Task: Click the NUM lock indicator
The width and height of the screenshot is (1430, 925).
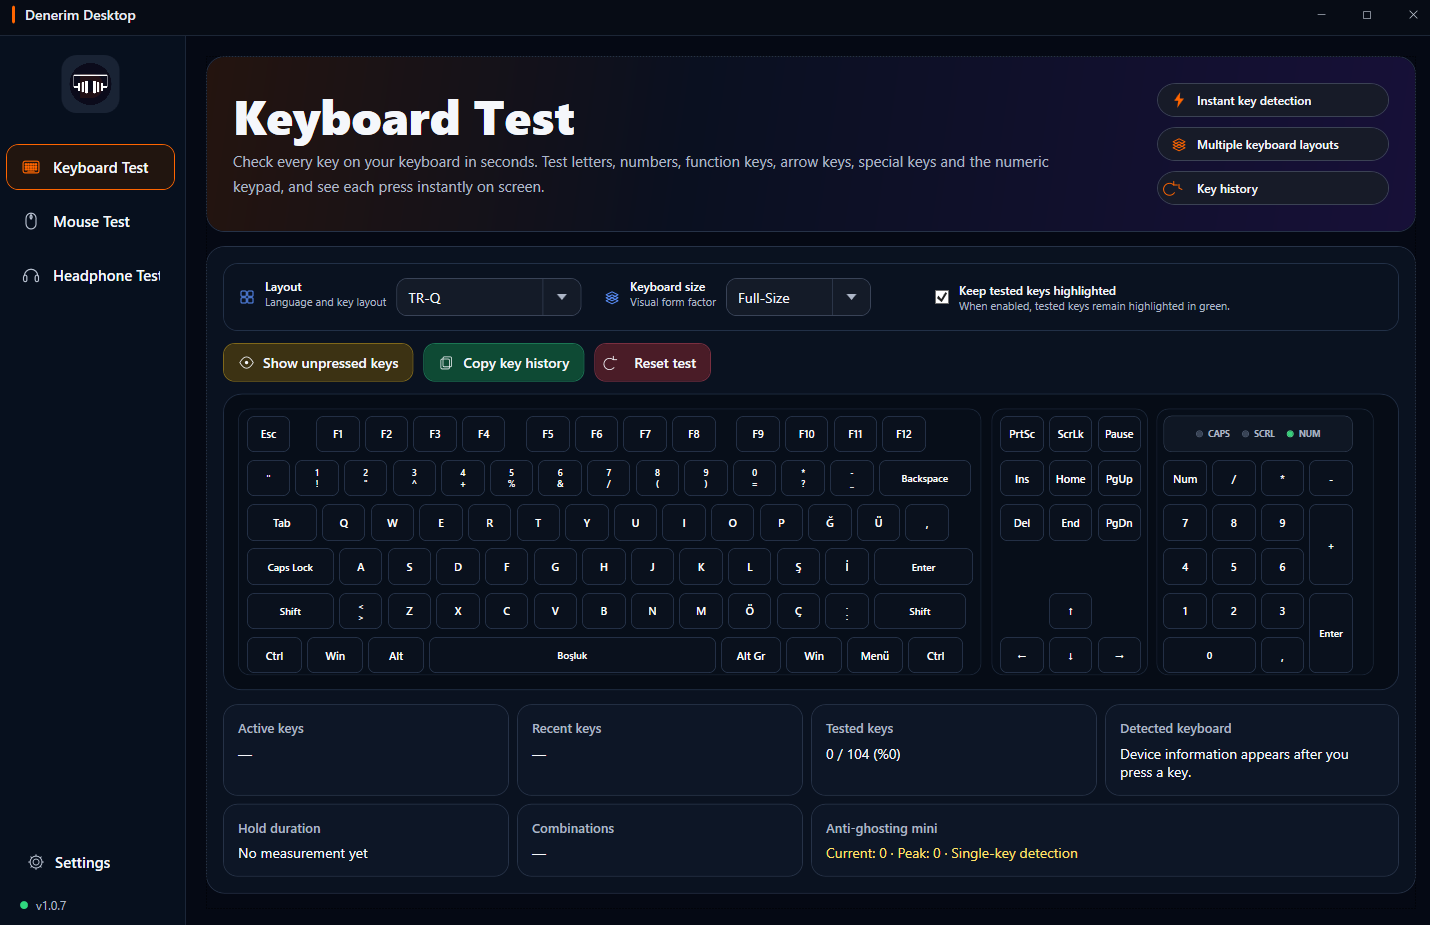Action: (x=1303, y=434)
